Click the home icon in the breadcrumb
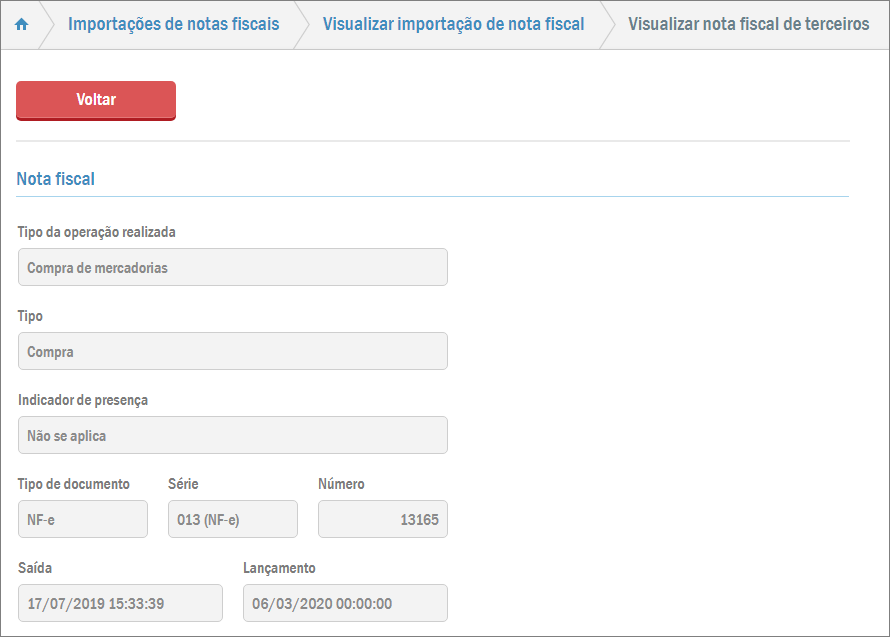 (x=21, y=24)
